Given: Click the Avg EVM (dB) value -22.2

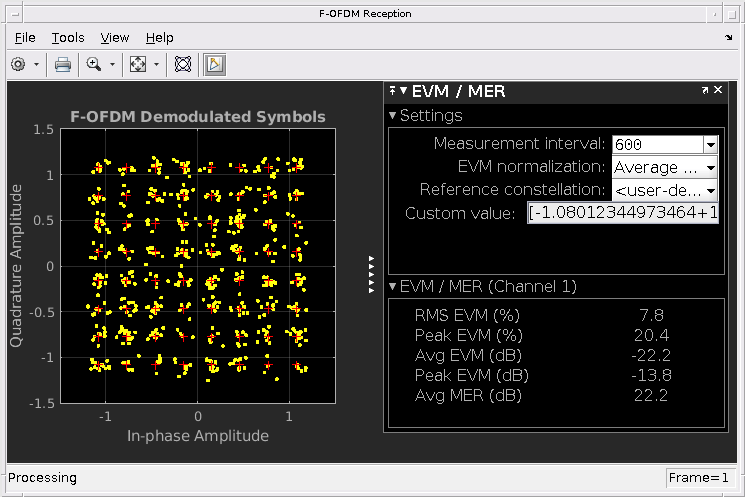Looking at the screenshot, I should click(x=651, y=355).
